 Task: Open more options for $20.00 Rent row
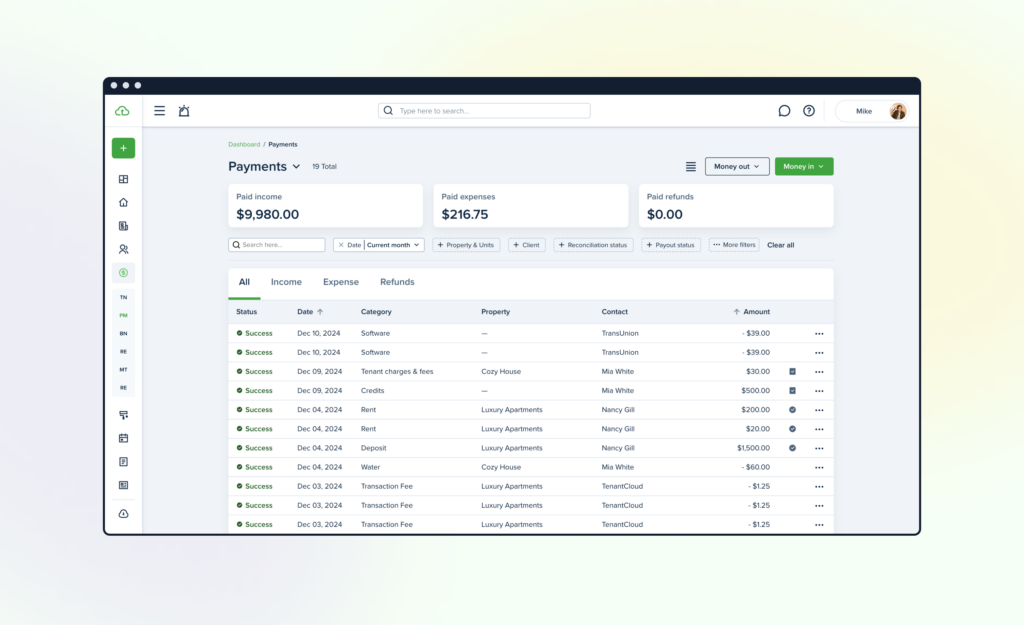[x=819, y=429]
